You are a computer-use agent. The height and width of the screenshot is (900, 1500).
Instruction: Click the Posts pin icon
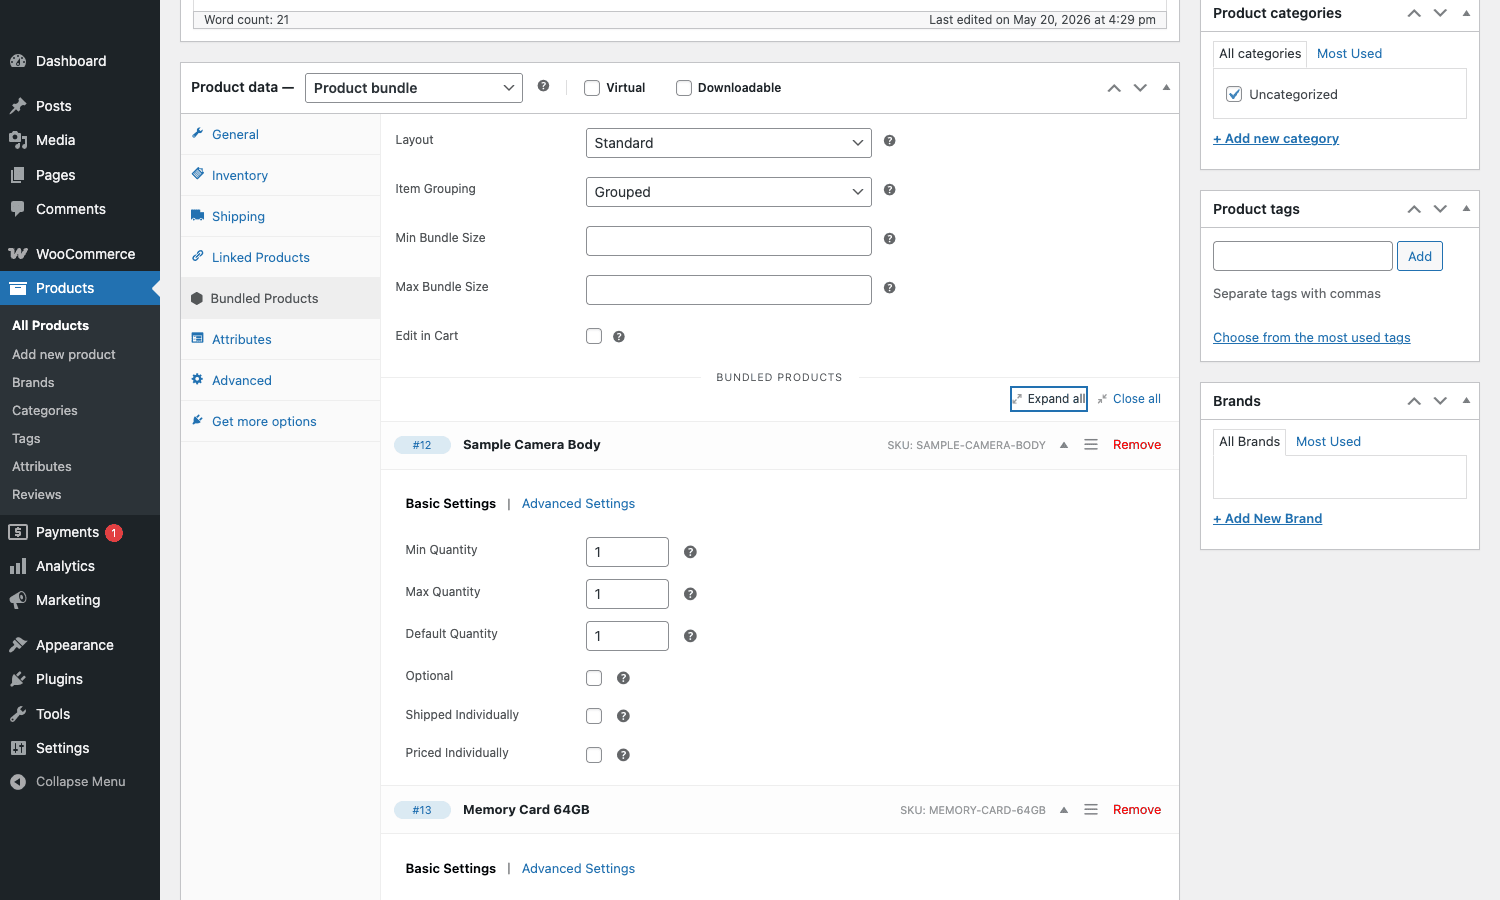[x=18, y=106]
